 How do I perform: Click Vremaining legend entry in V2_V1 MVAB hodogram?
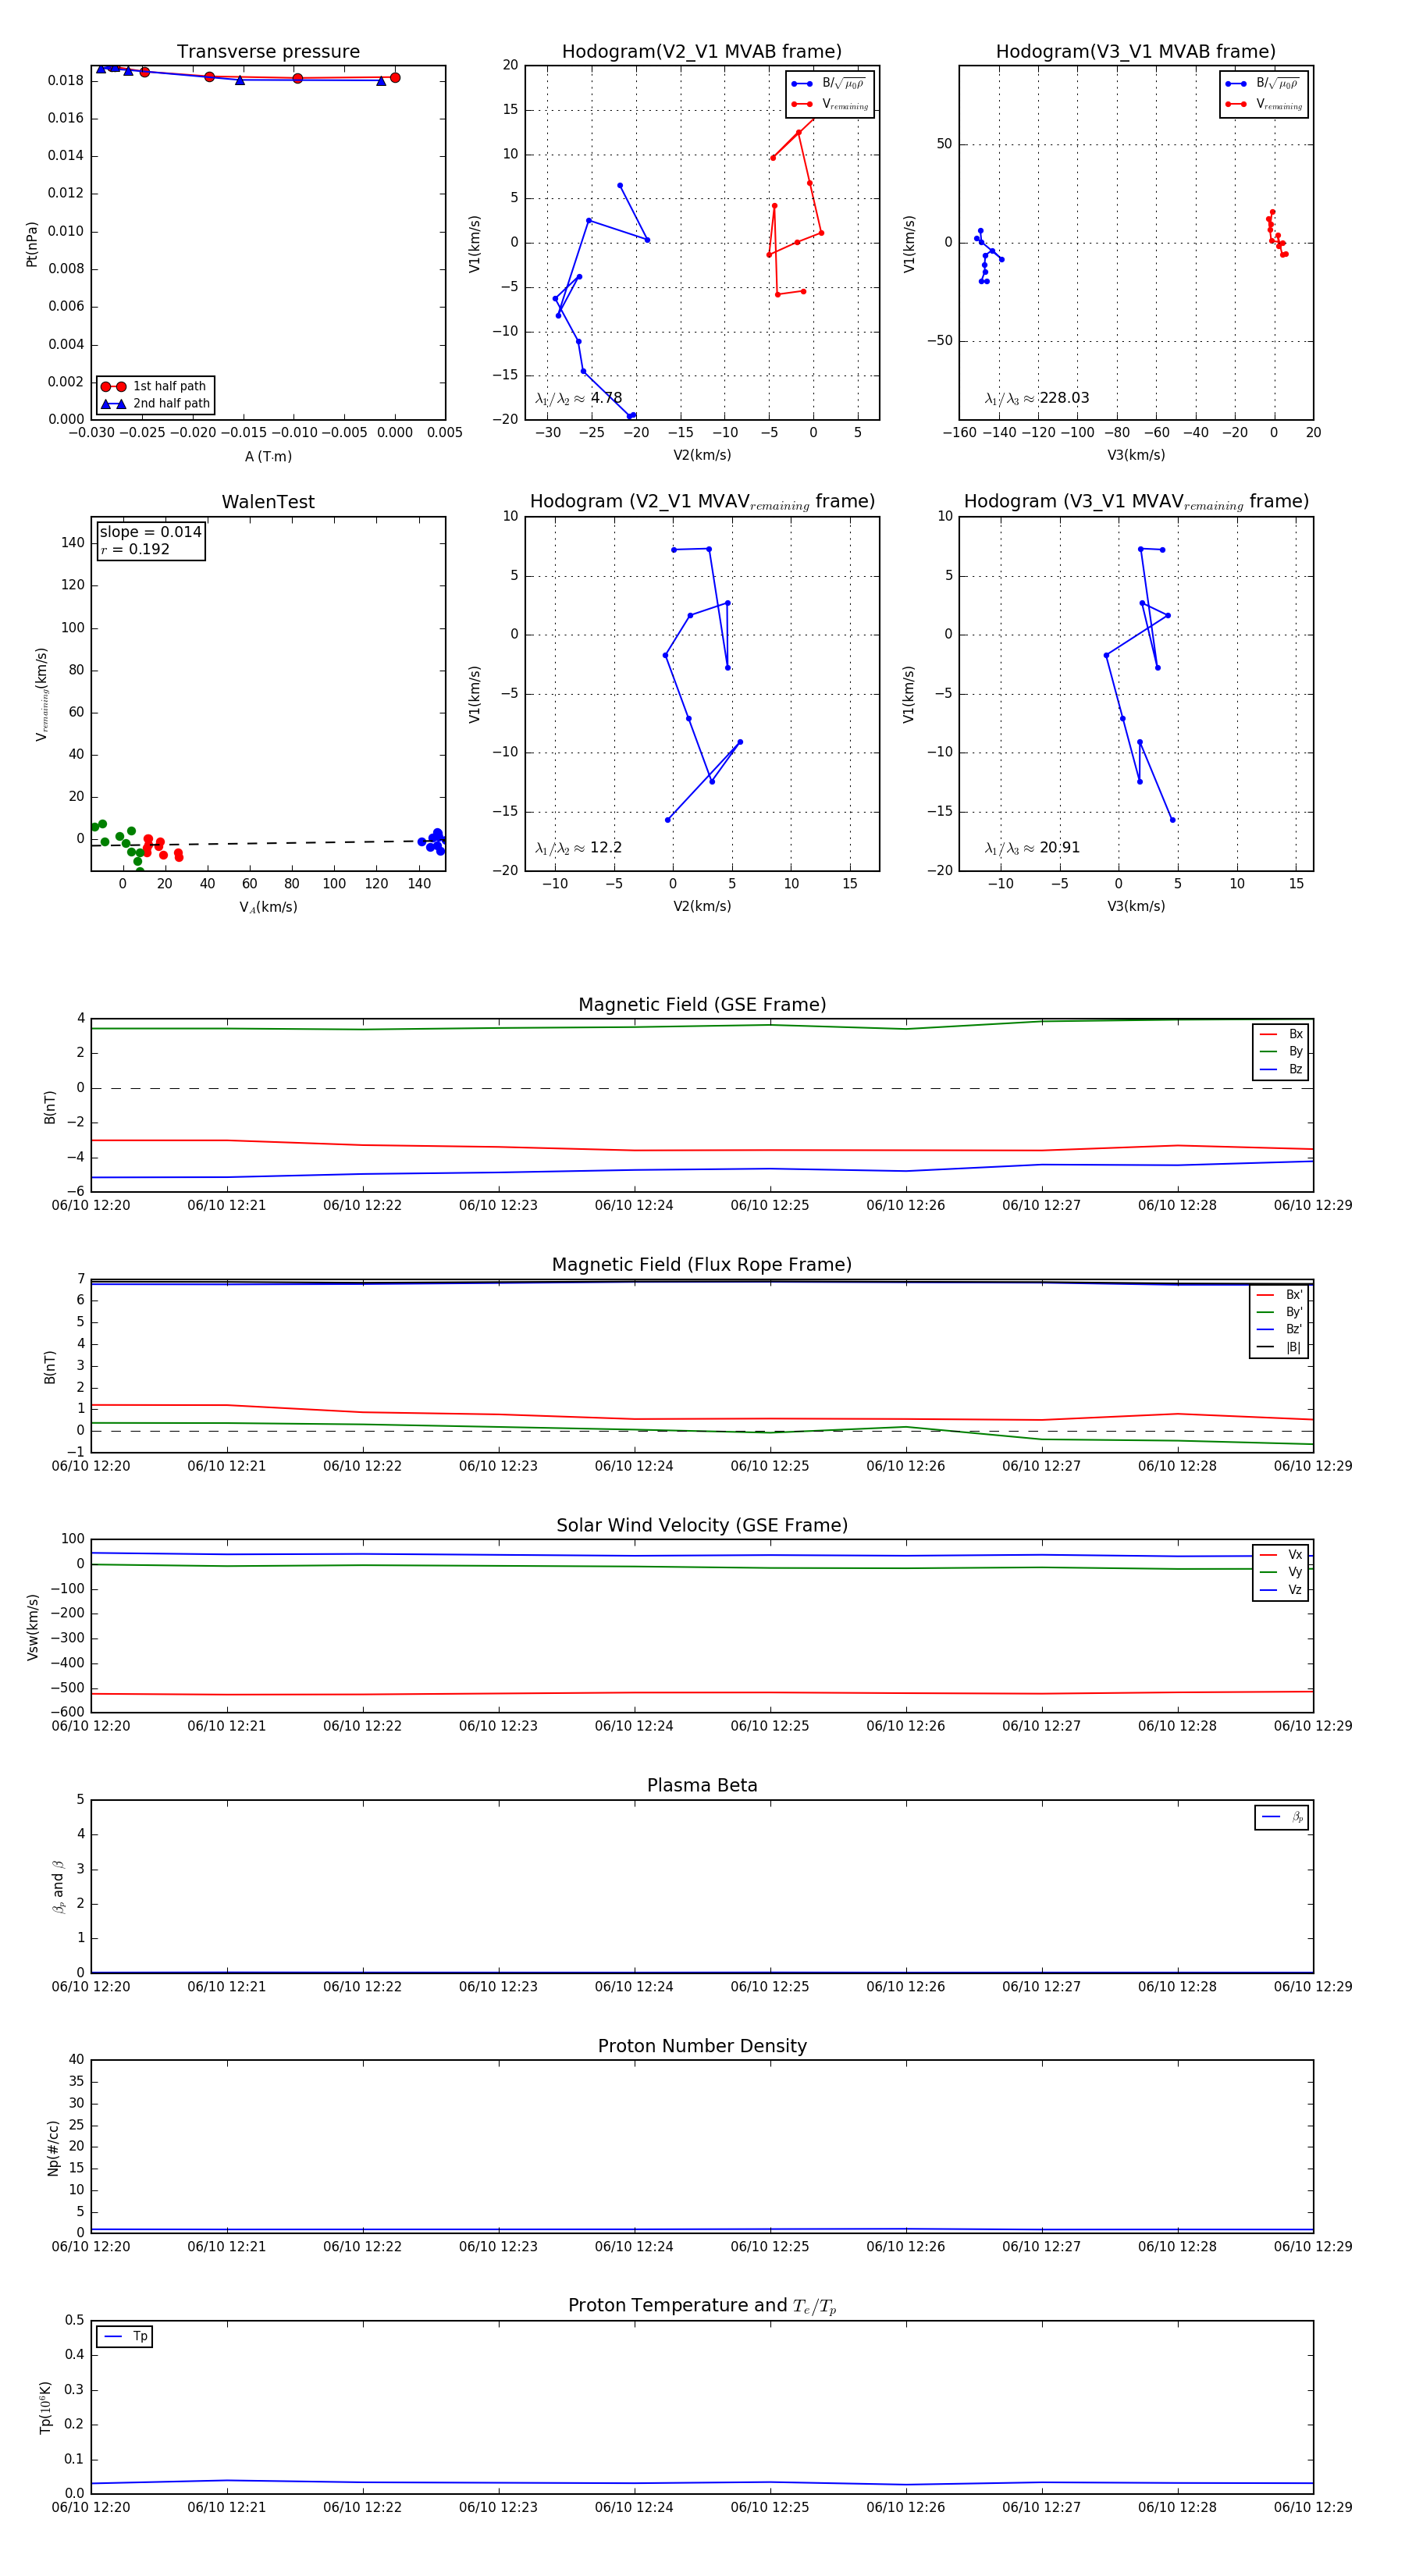(x=829, y=104)
